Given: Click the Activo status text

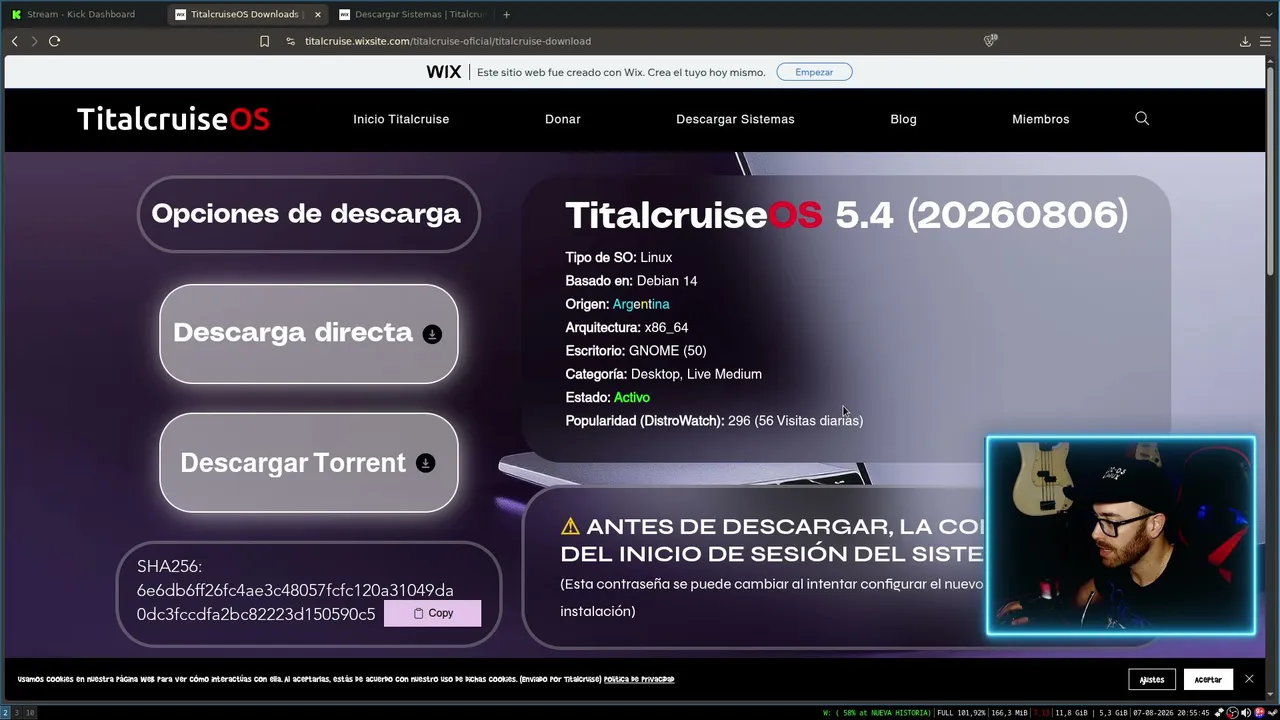Looking at the screenshot, I should click(x=632, y=398).
